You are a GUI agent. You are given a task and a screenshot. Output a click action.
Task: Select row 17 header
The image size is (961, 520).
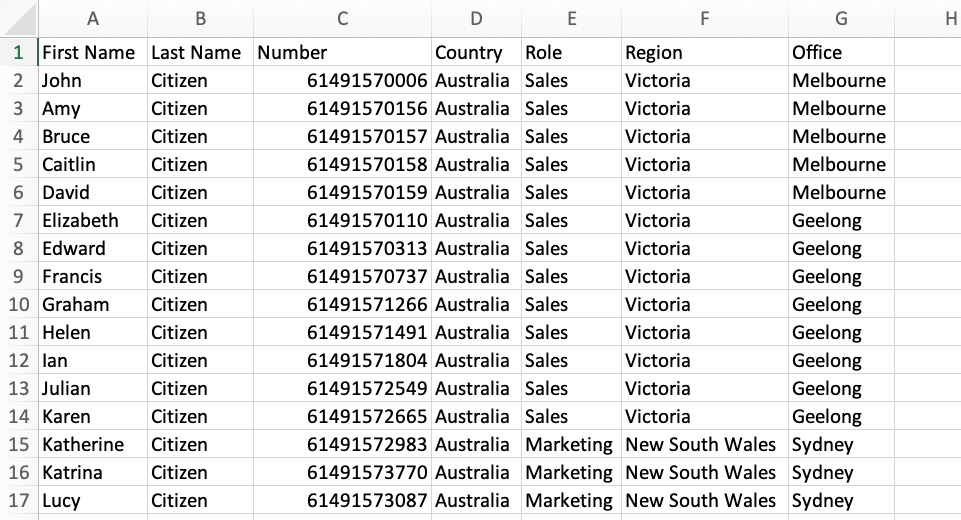pos(18,500)
